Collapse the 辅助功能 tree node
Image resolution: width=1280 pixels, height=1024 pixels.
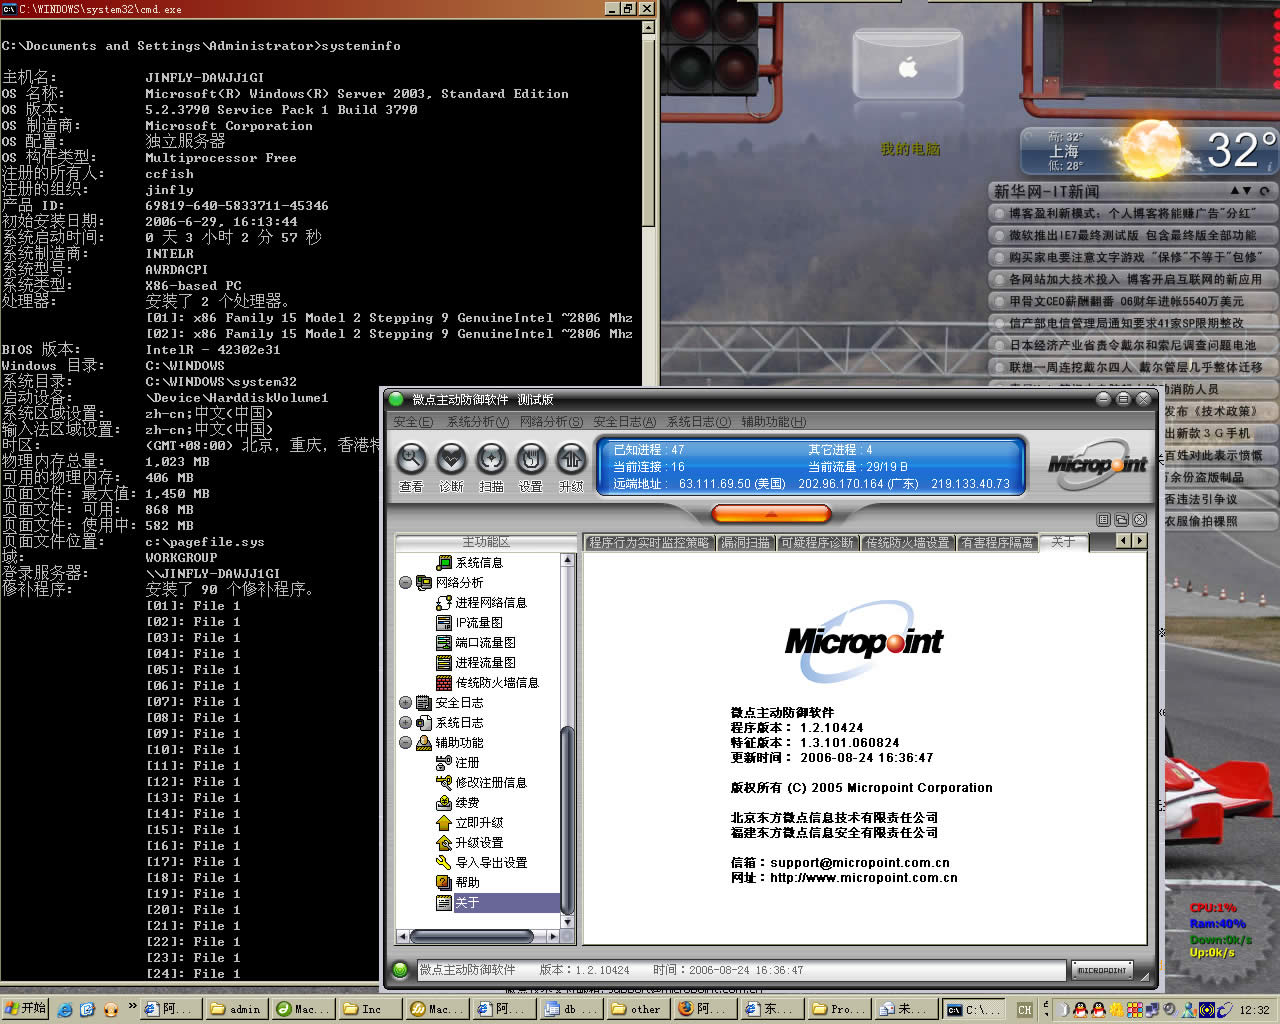405,743
